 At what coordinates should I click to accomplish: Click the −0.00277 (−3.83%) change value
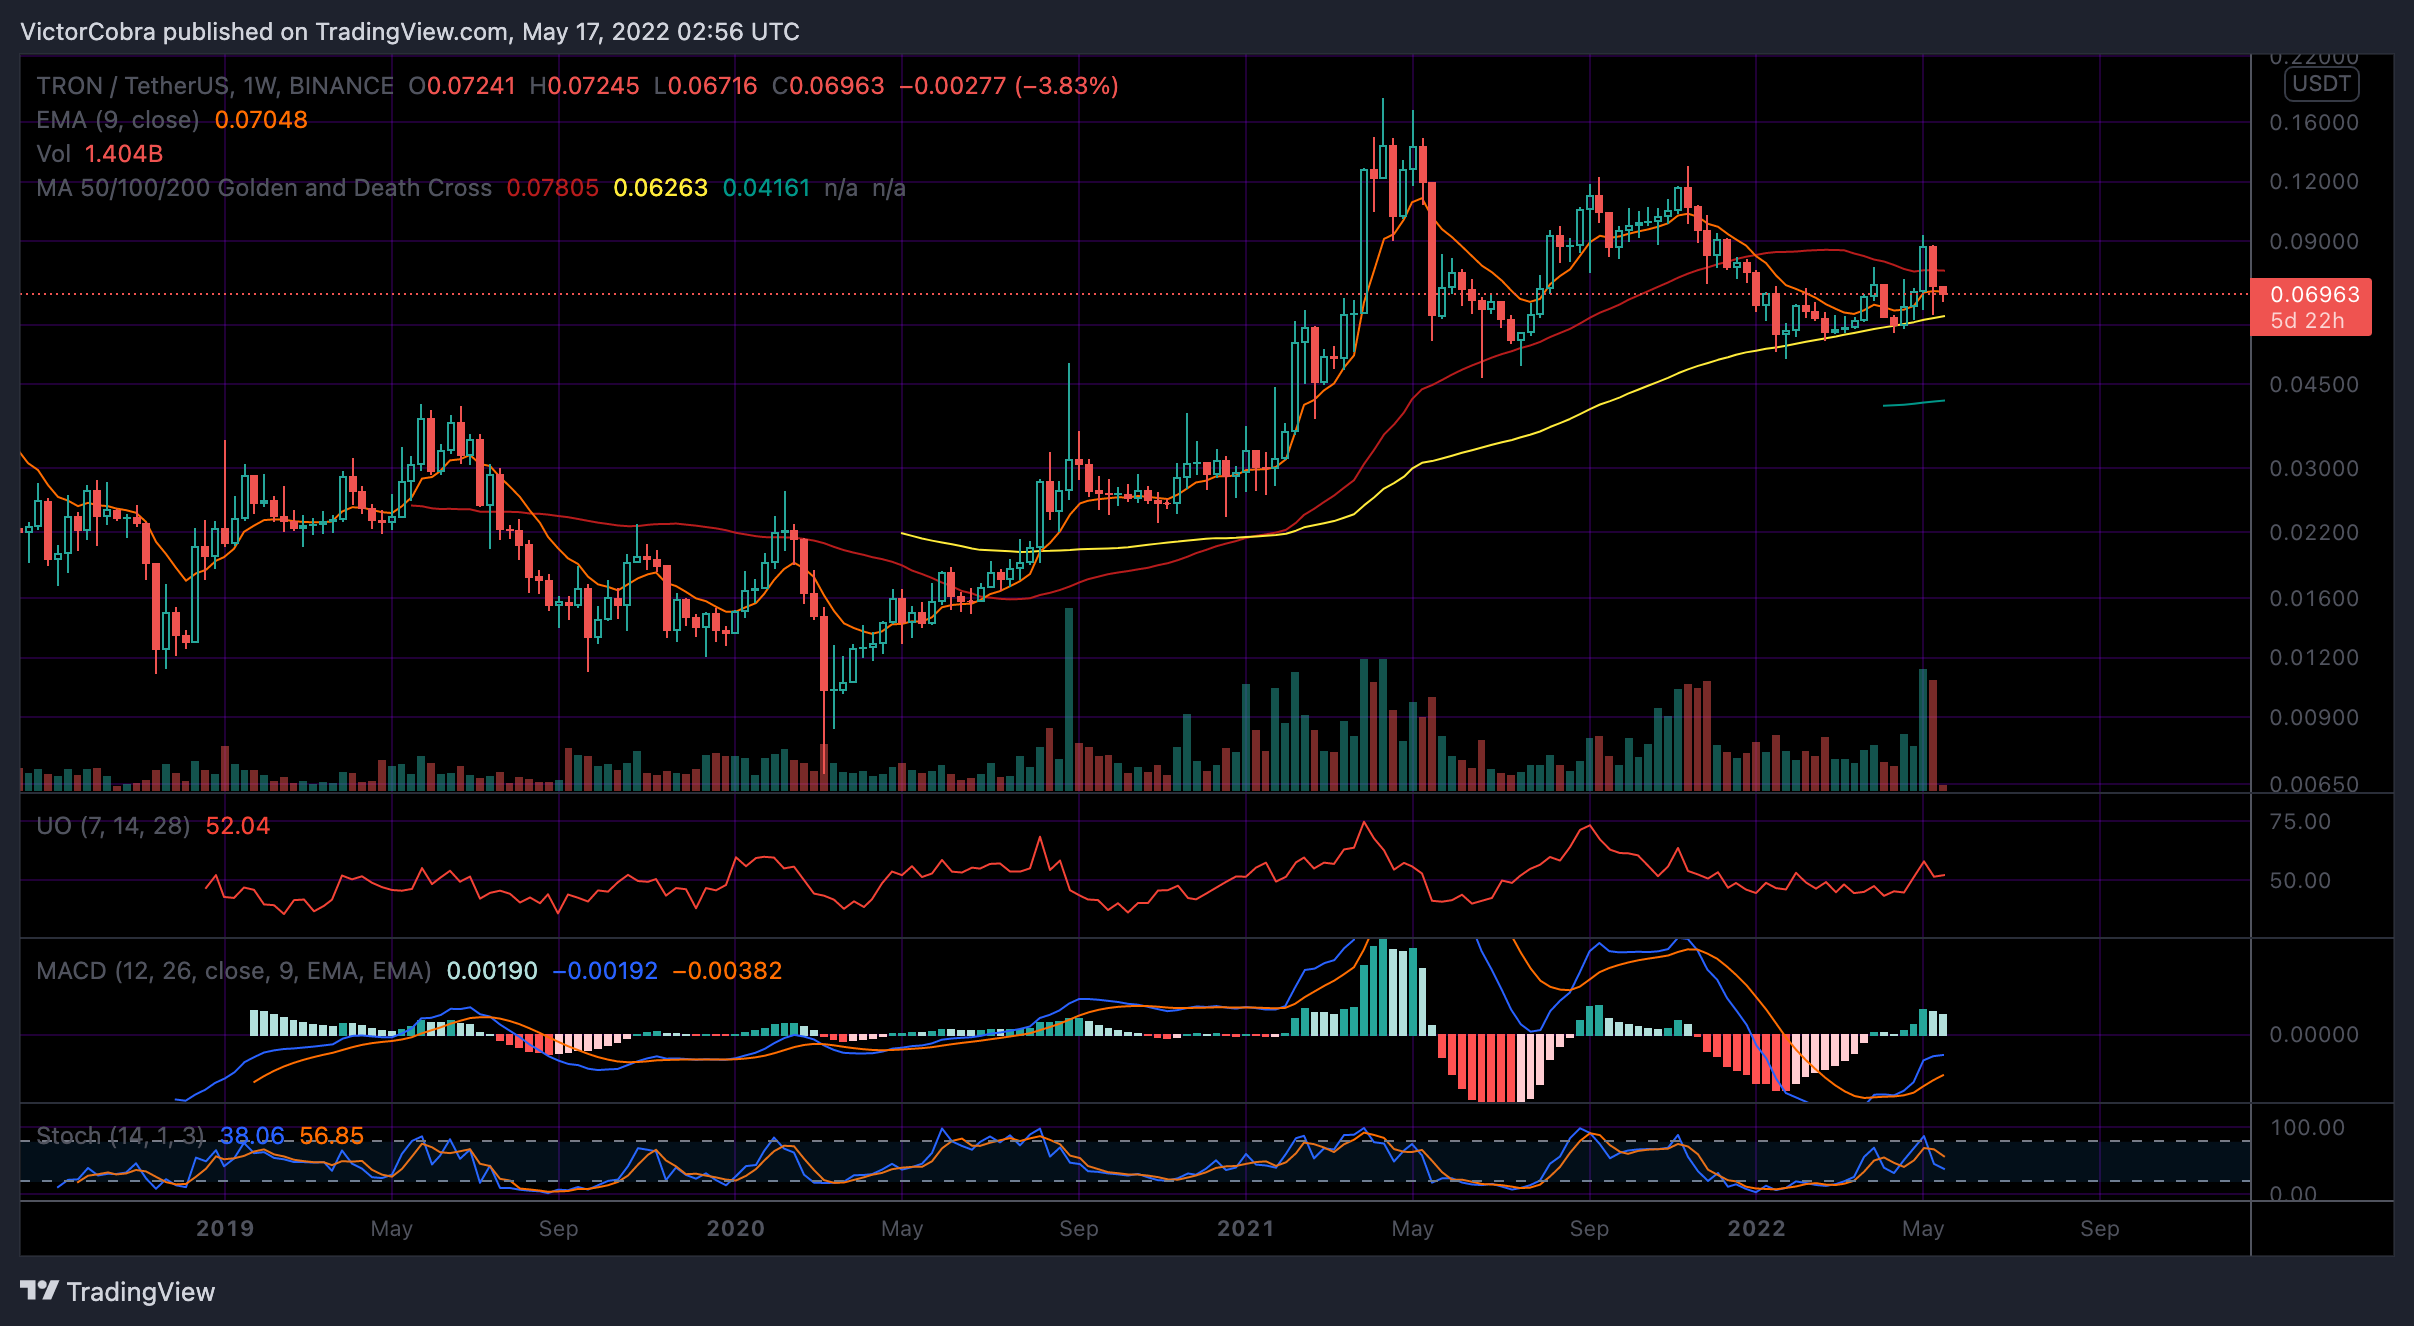pos(1009,86)
